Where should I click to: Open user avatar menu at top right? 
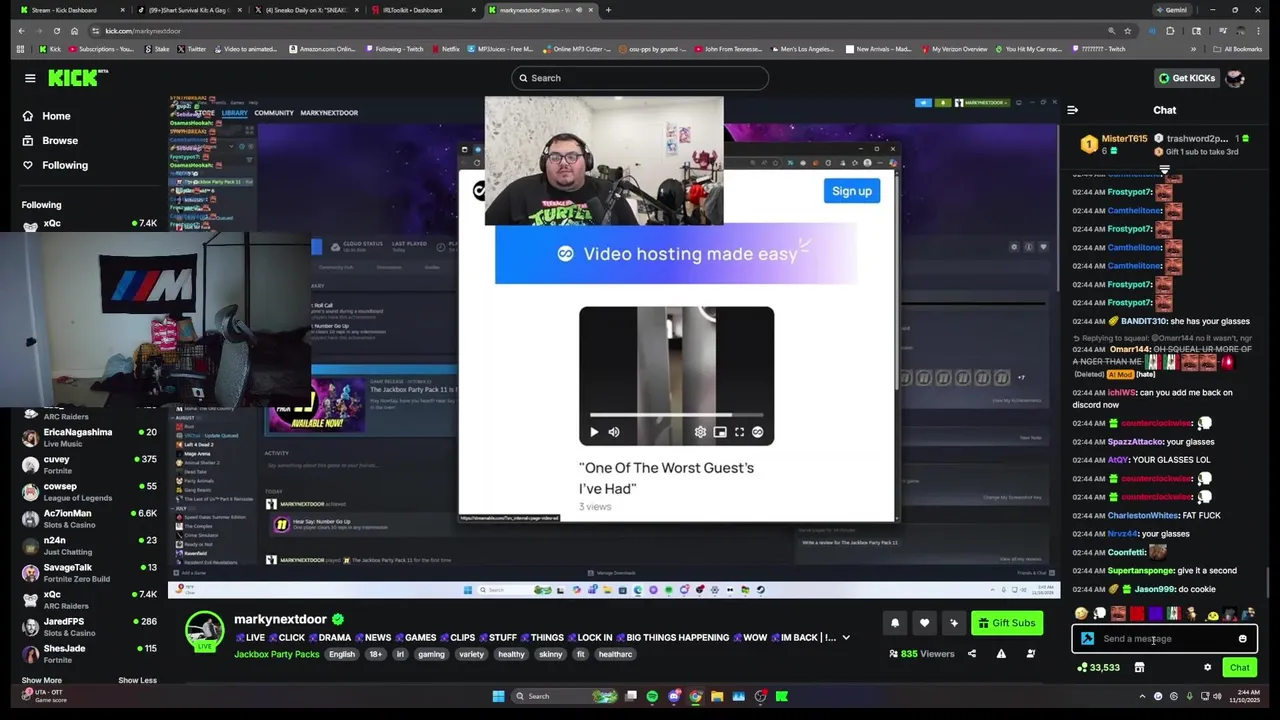click(1235, 78)
